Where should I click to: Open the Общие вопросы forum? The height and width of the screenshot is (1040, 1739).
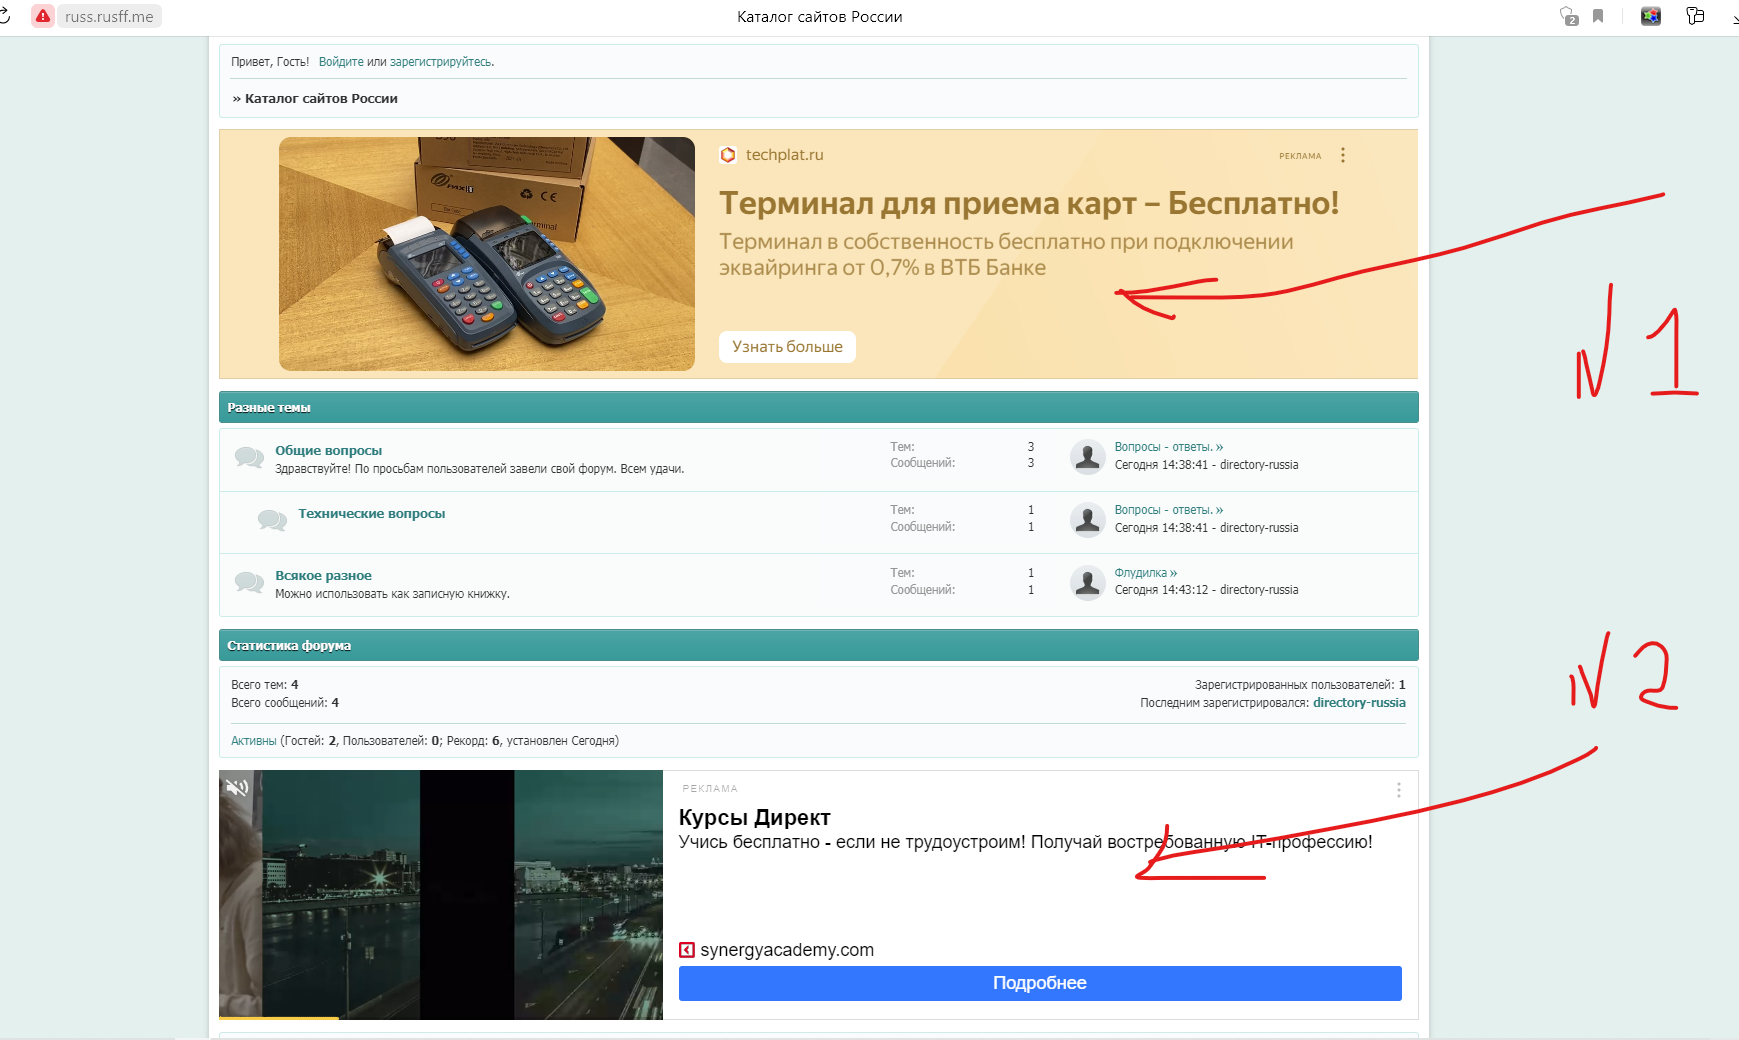point(328,451)
